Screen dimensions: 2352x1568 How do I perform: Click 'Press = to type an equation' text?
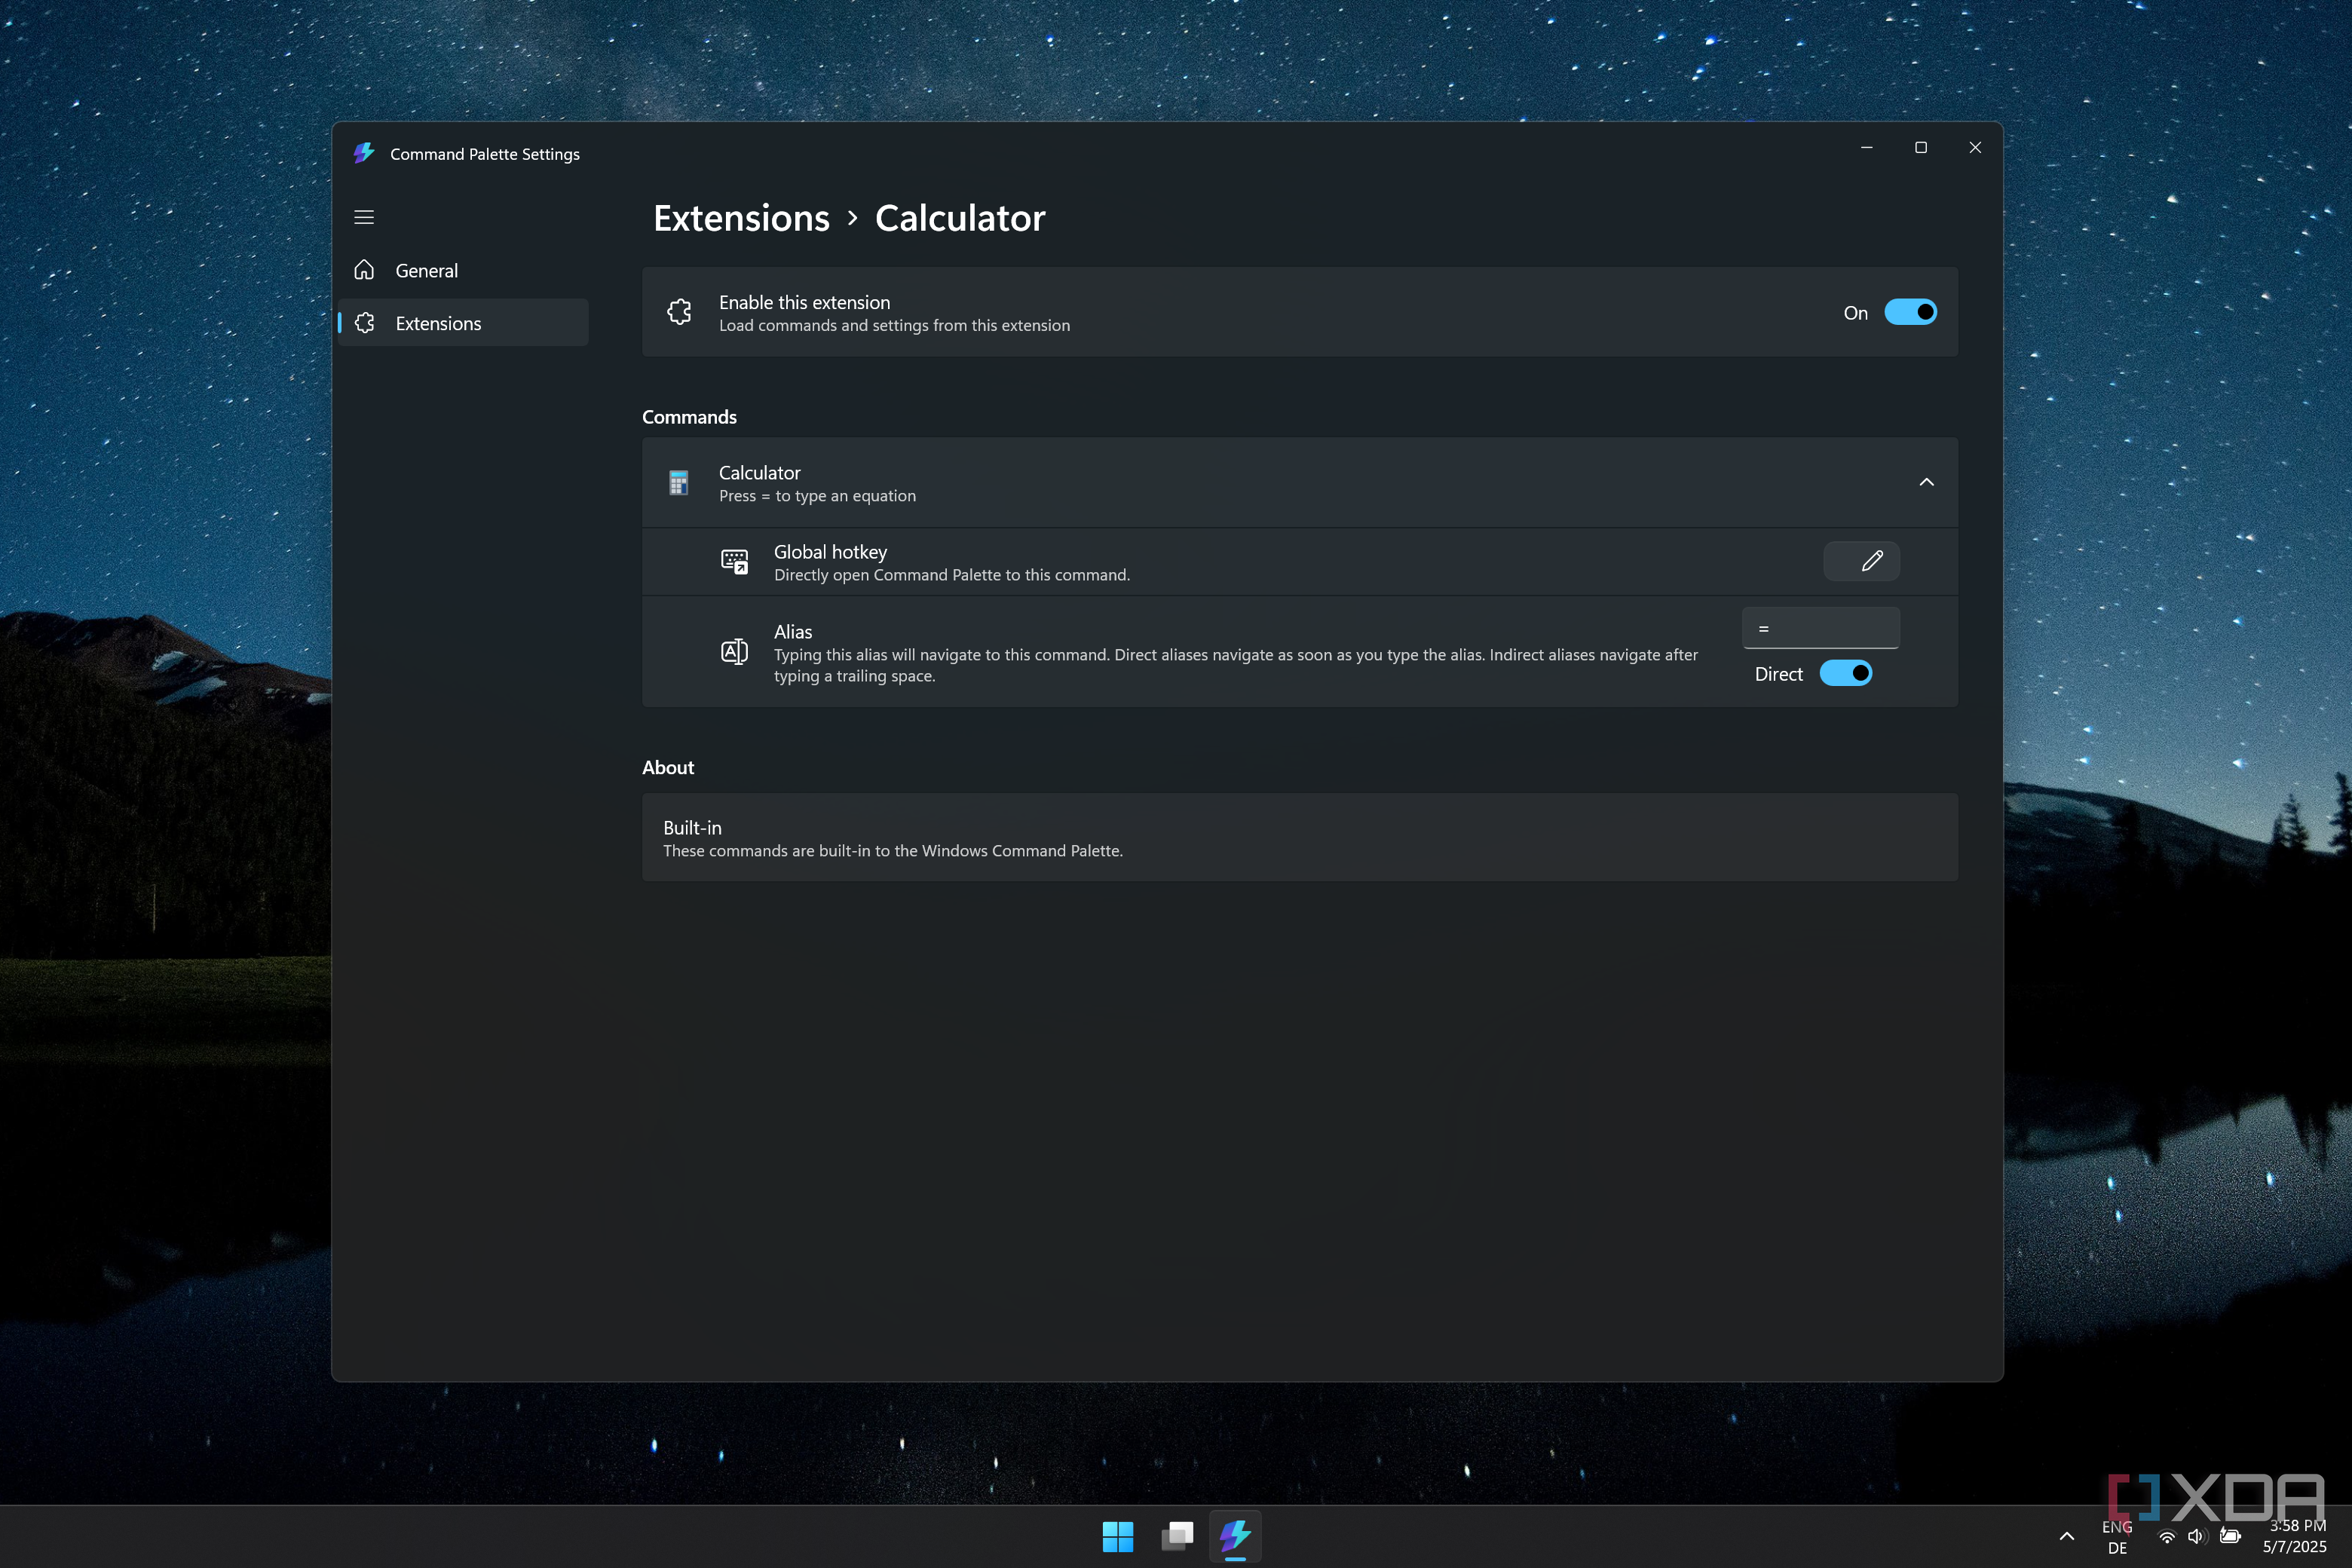(x=817, y=496)
